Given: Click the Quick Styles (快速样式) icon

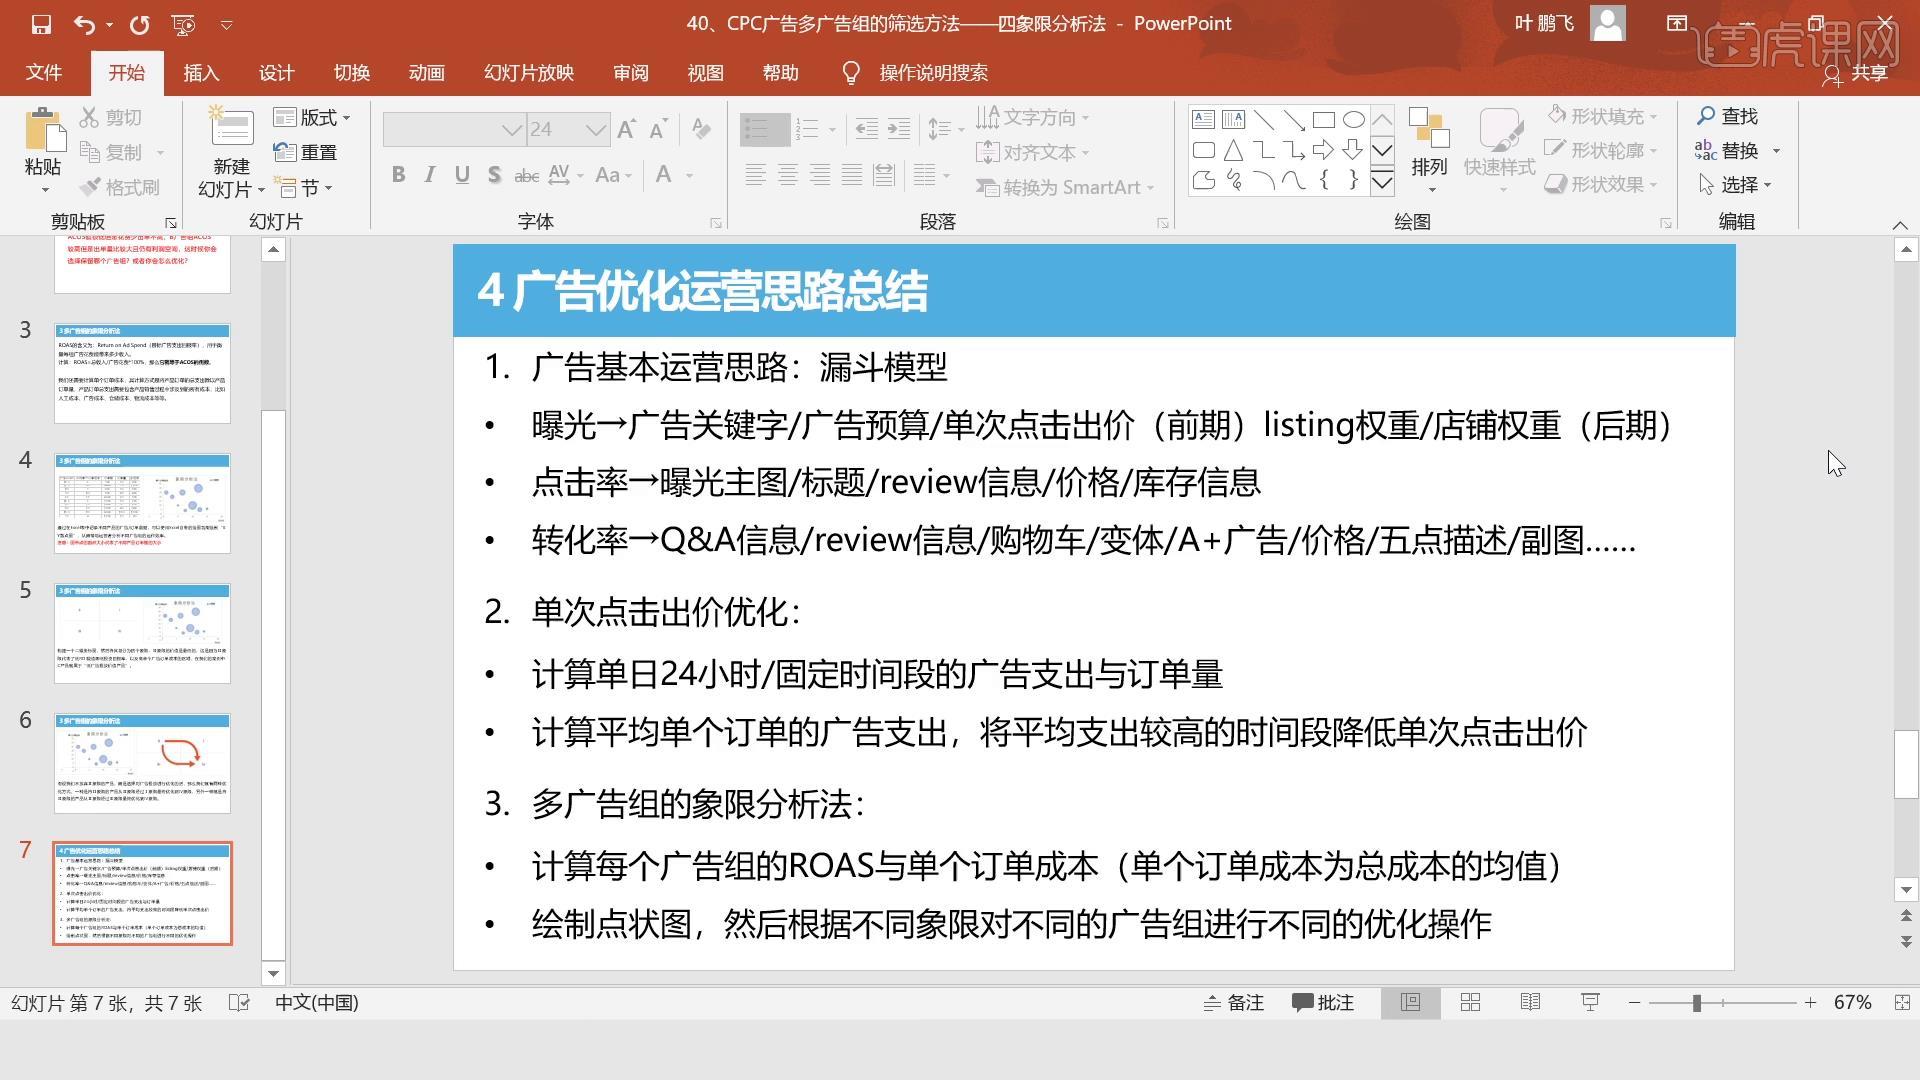Looking at the screenshot, I should click(1499, 145).
